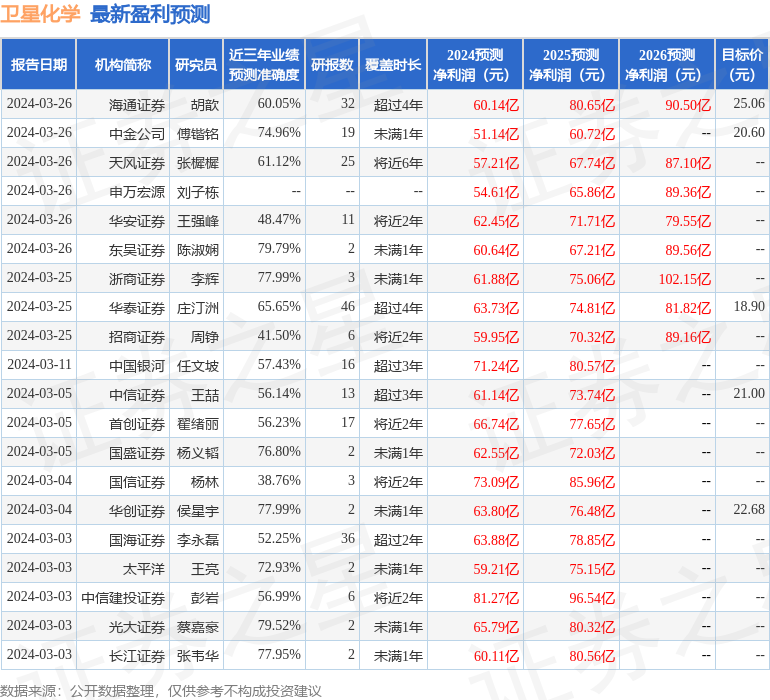Screen dimensions: 770x700
Task: Click researcher name 傅锴铭
Action: (x=198, y=134)
